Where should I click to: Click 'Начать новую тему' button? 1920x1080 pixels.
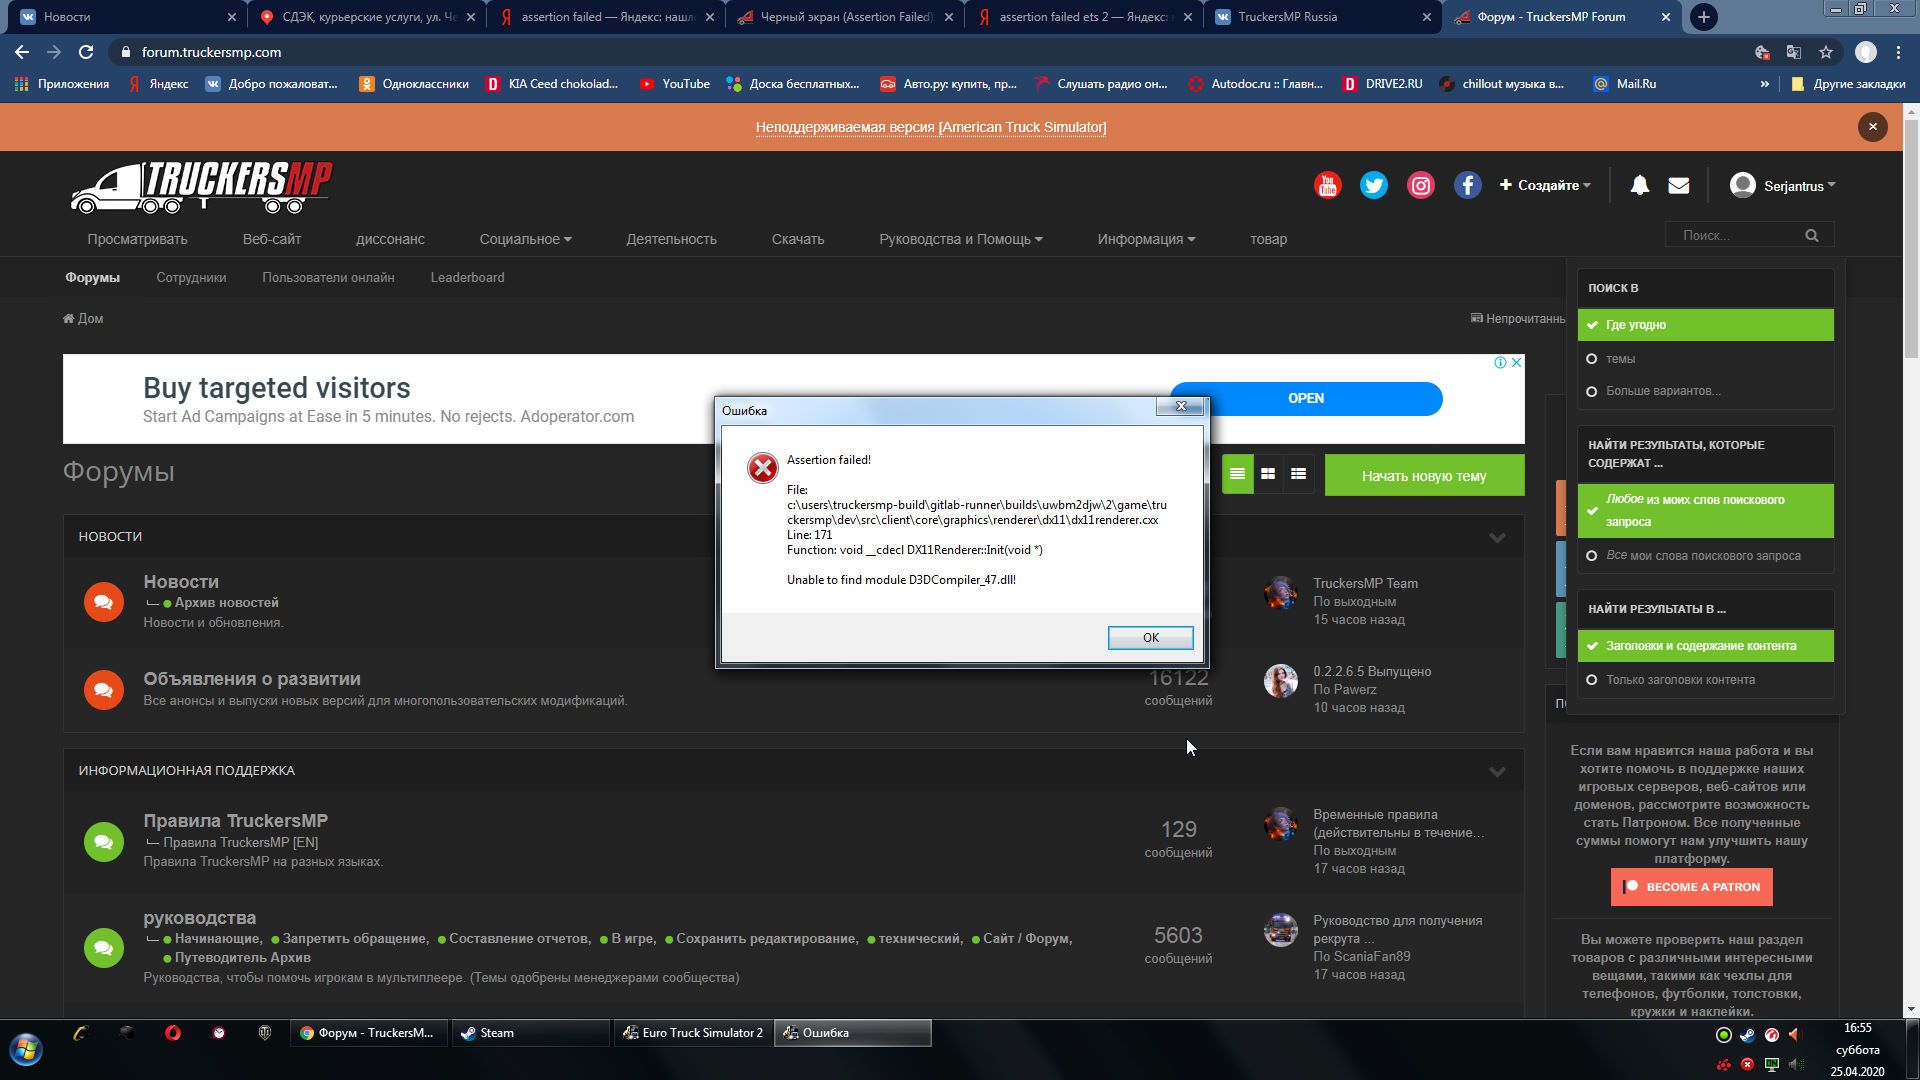coord(1424,475)
